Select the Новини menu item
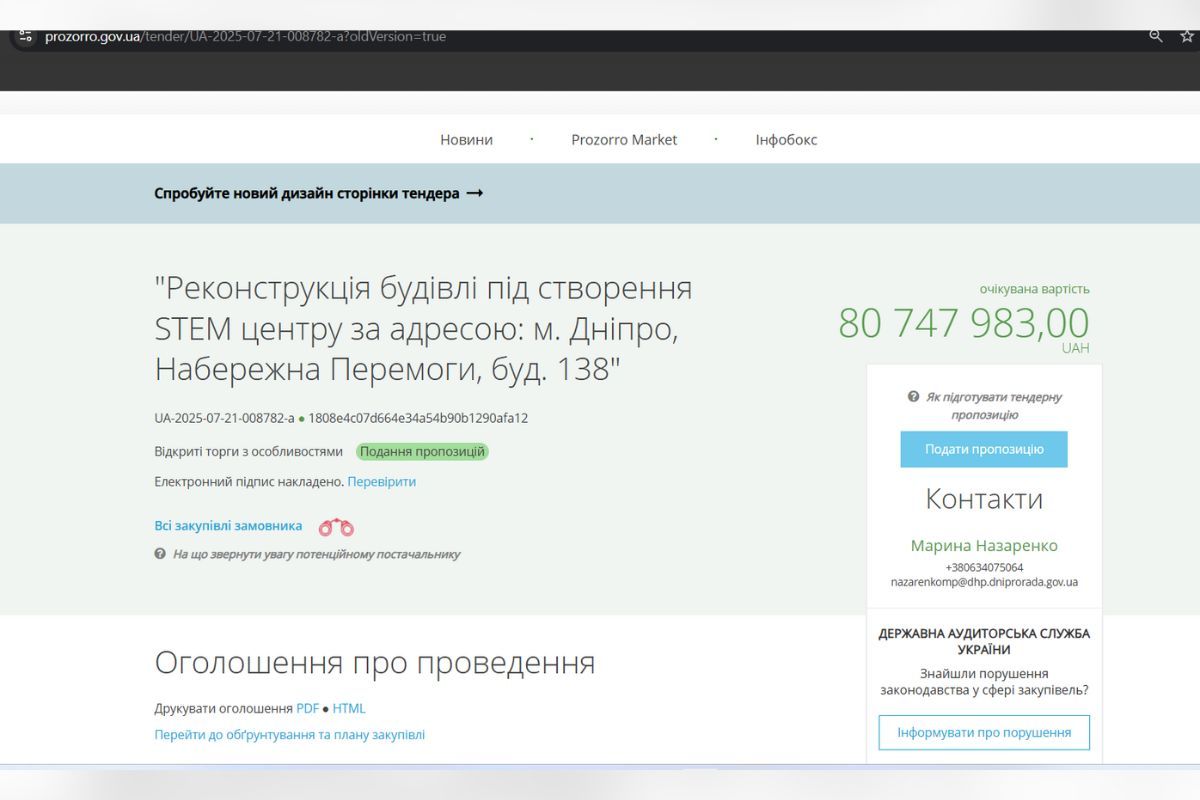Image resolution: width=1200 pixels, height=800 pixels. tap(466, 139)
